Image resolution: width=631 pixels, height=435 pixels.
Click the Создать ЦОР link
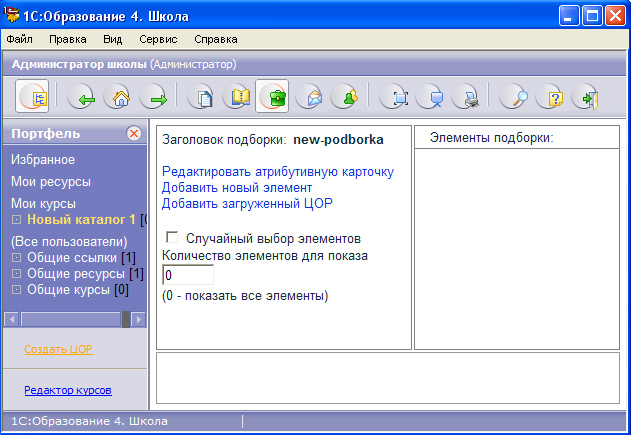(x=58, y=349)
